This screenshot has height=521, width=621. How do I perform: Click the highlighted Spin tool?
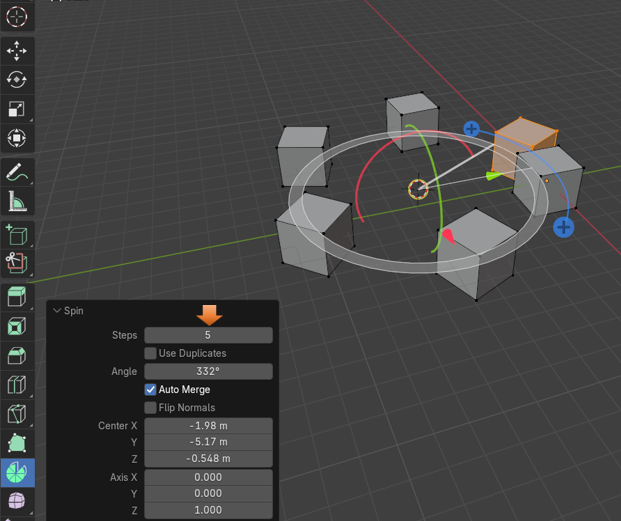pyautogui.click(x=17, y=471)
